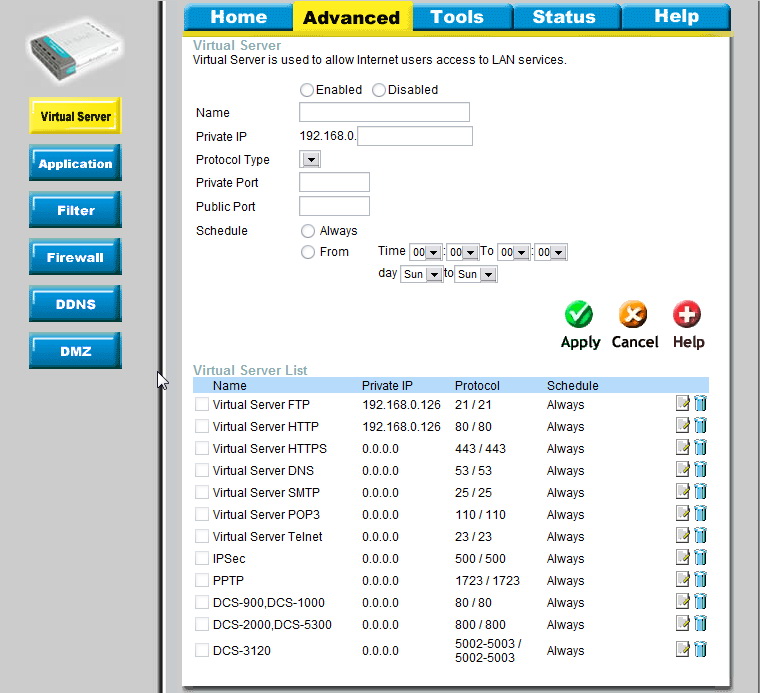The width and height of the screenshot is (760, 693).
Task: Check the IPSec row checkbox
Action: point(202,558)
